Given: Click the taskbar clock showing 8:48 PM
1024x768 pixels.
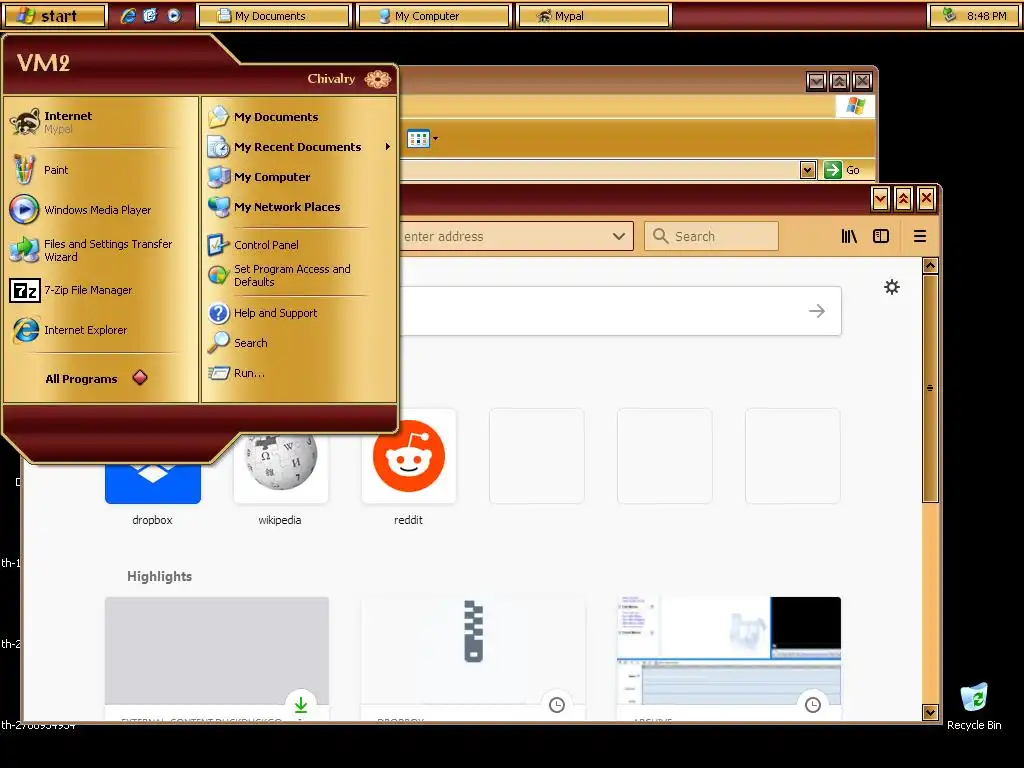Looking at the screenshot, I should click(x=986, y=16).
